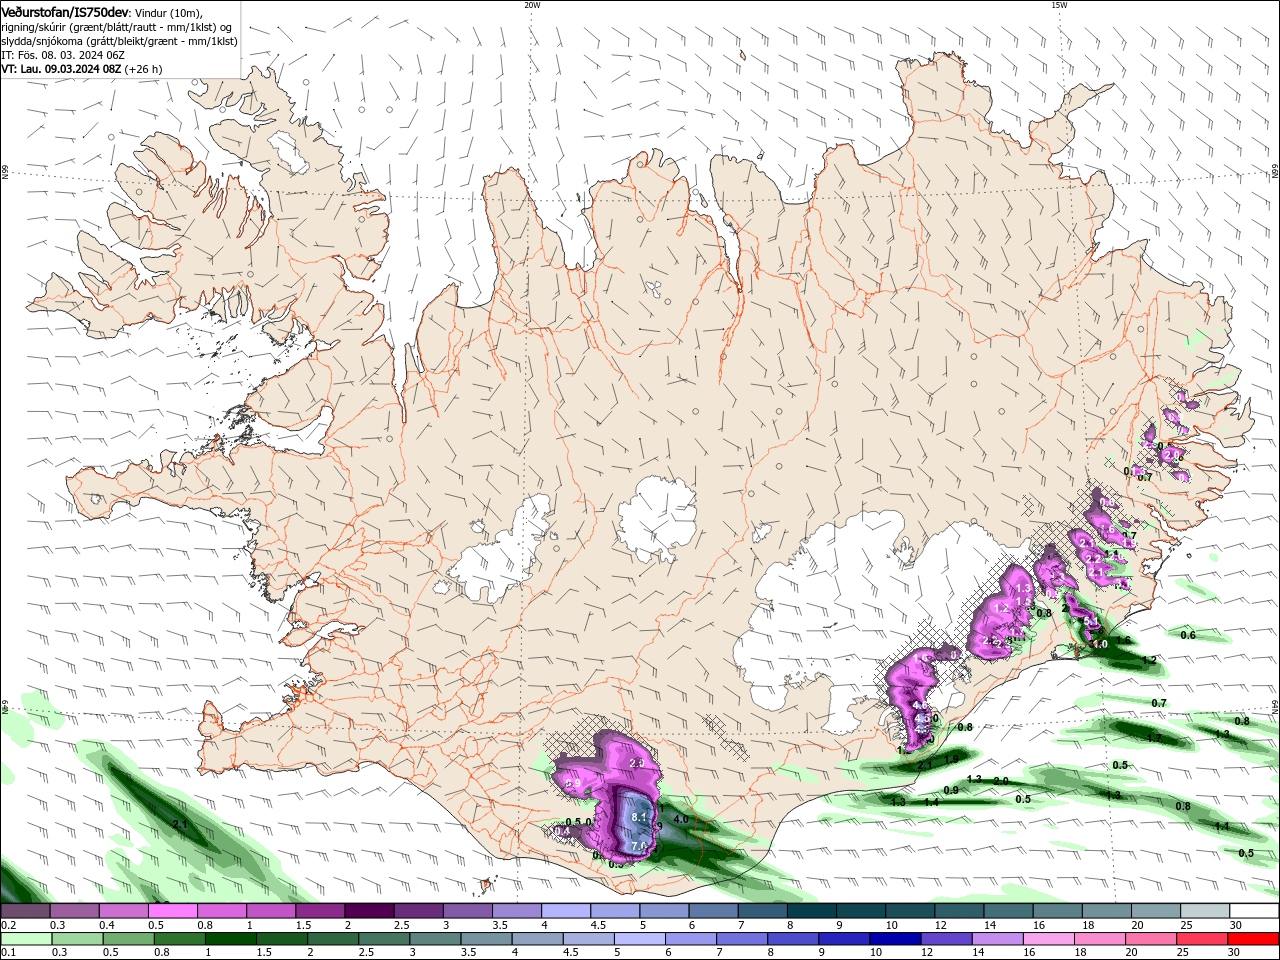Select the dark teal 8 snow scale swatch
The width and height of the screenshot is (1280, 960).
click(x=812, y=911)
